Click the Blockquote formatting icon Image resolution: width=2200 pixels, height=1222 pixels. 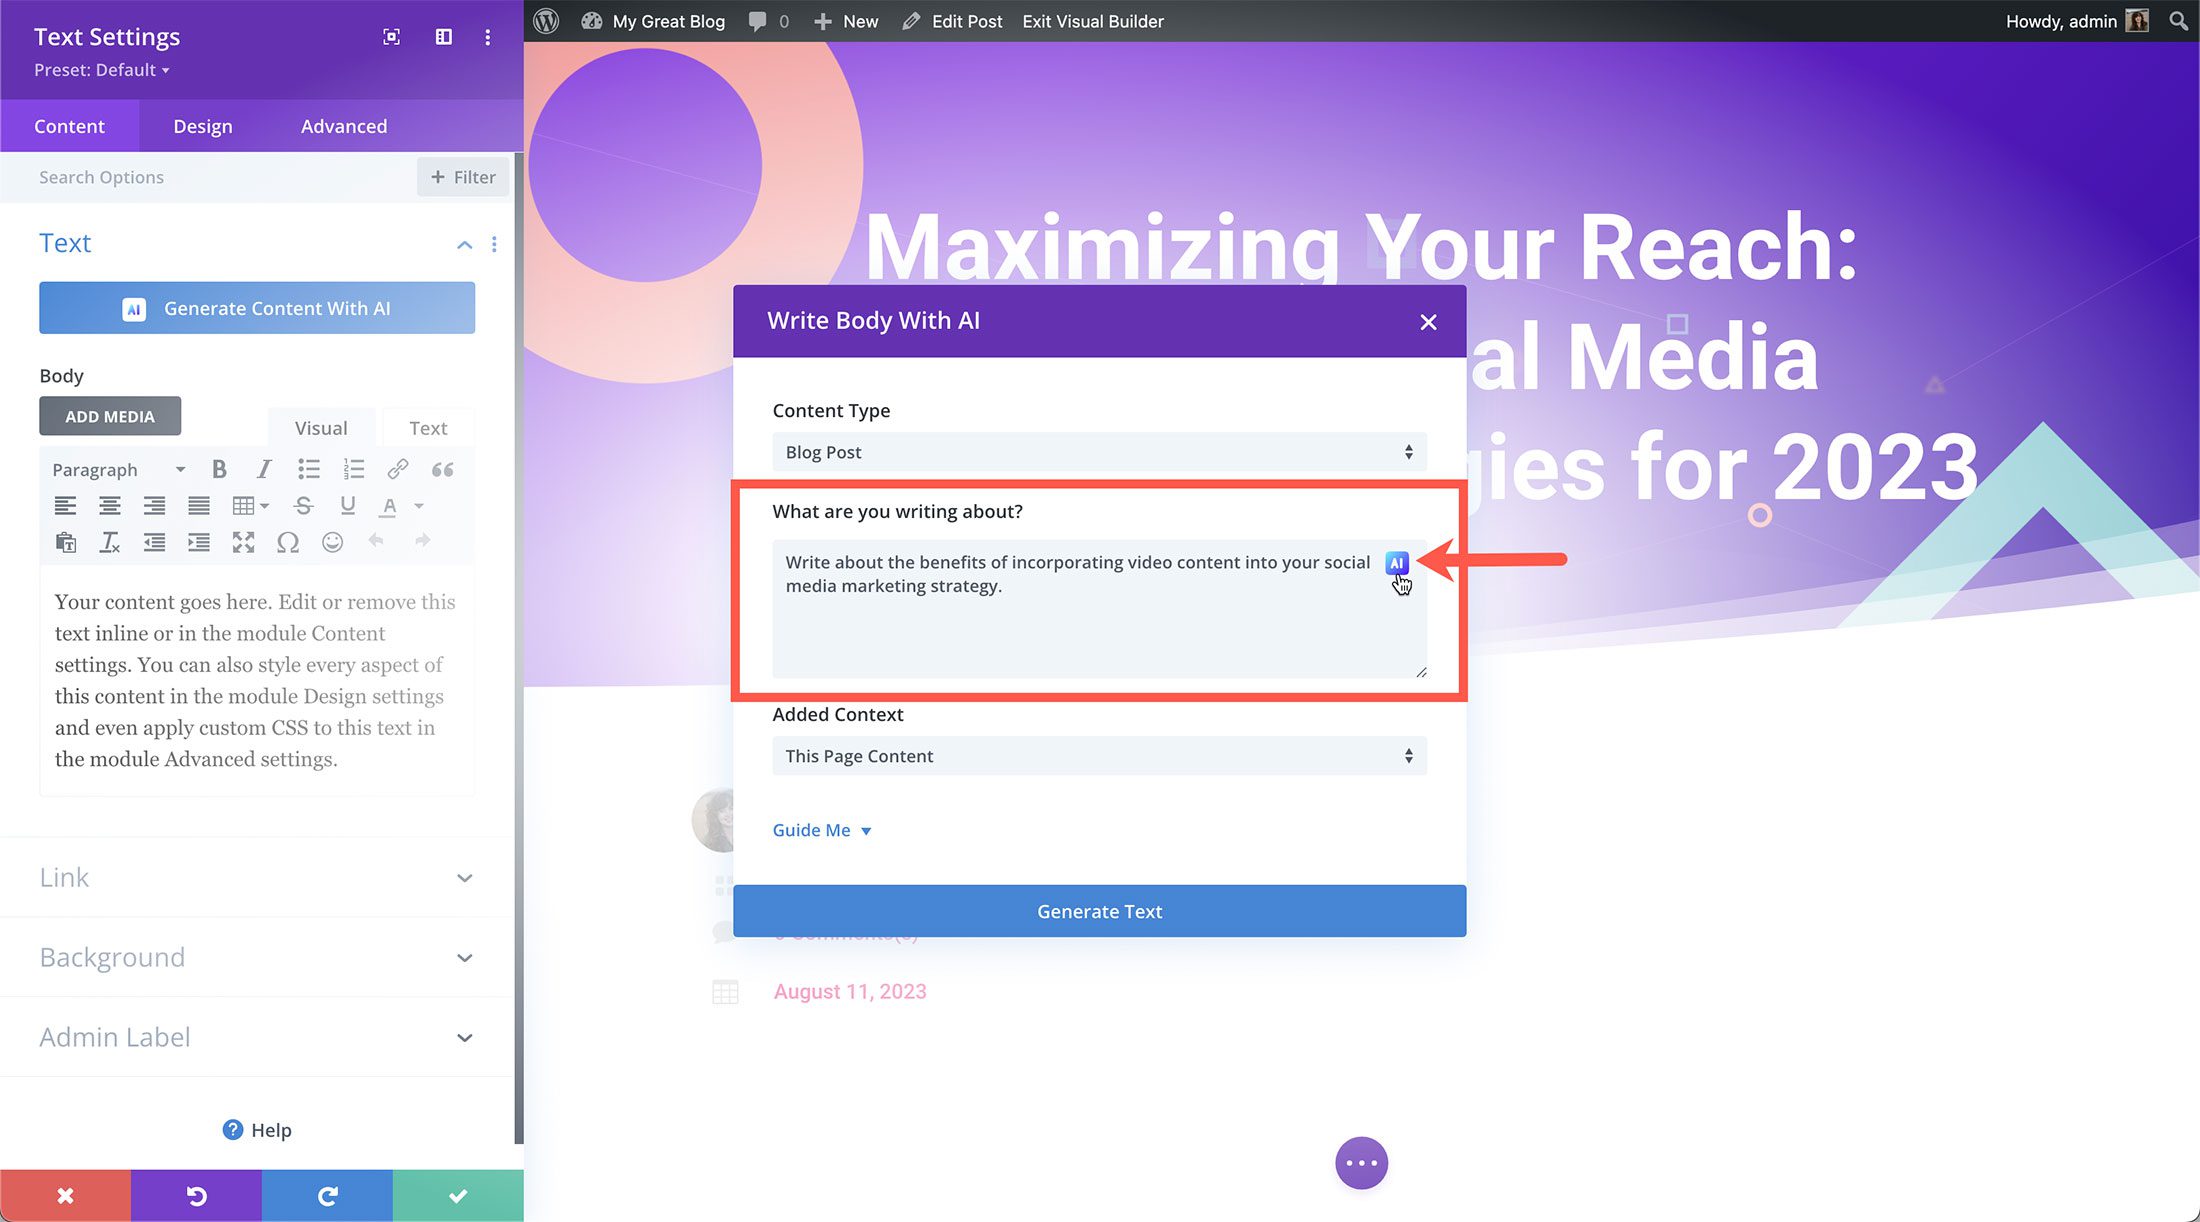[x=442, y=468]
